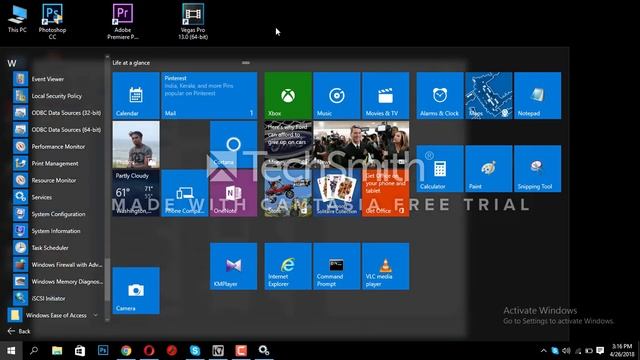The image size is (640, 360).
Task: Open the OneNote tile
Action: coord(233,193)
